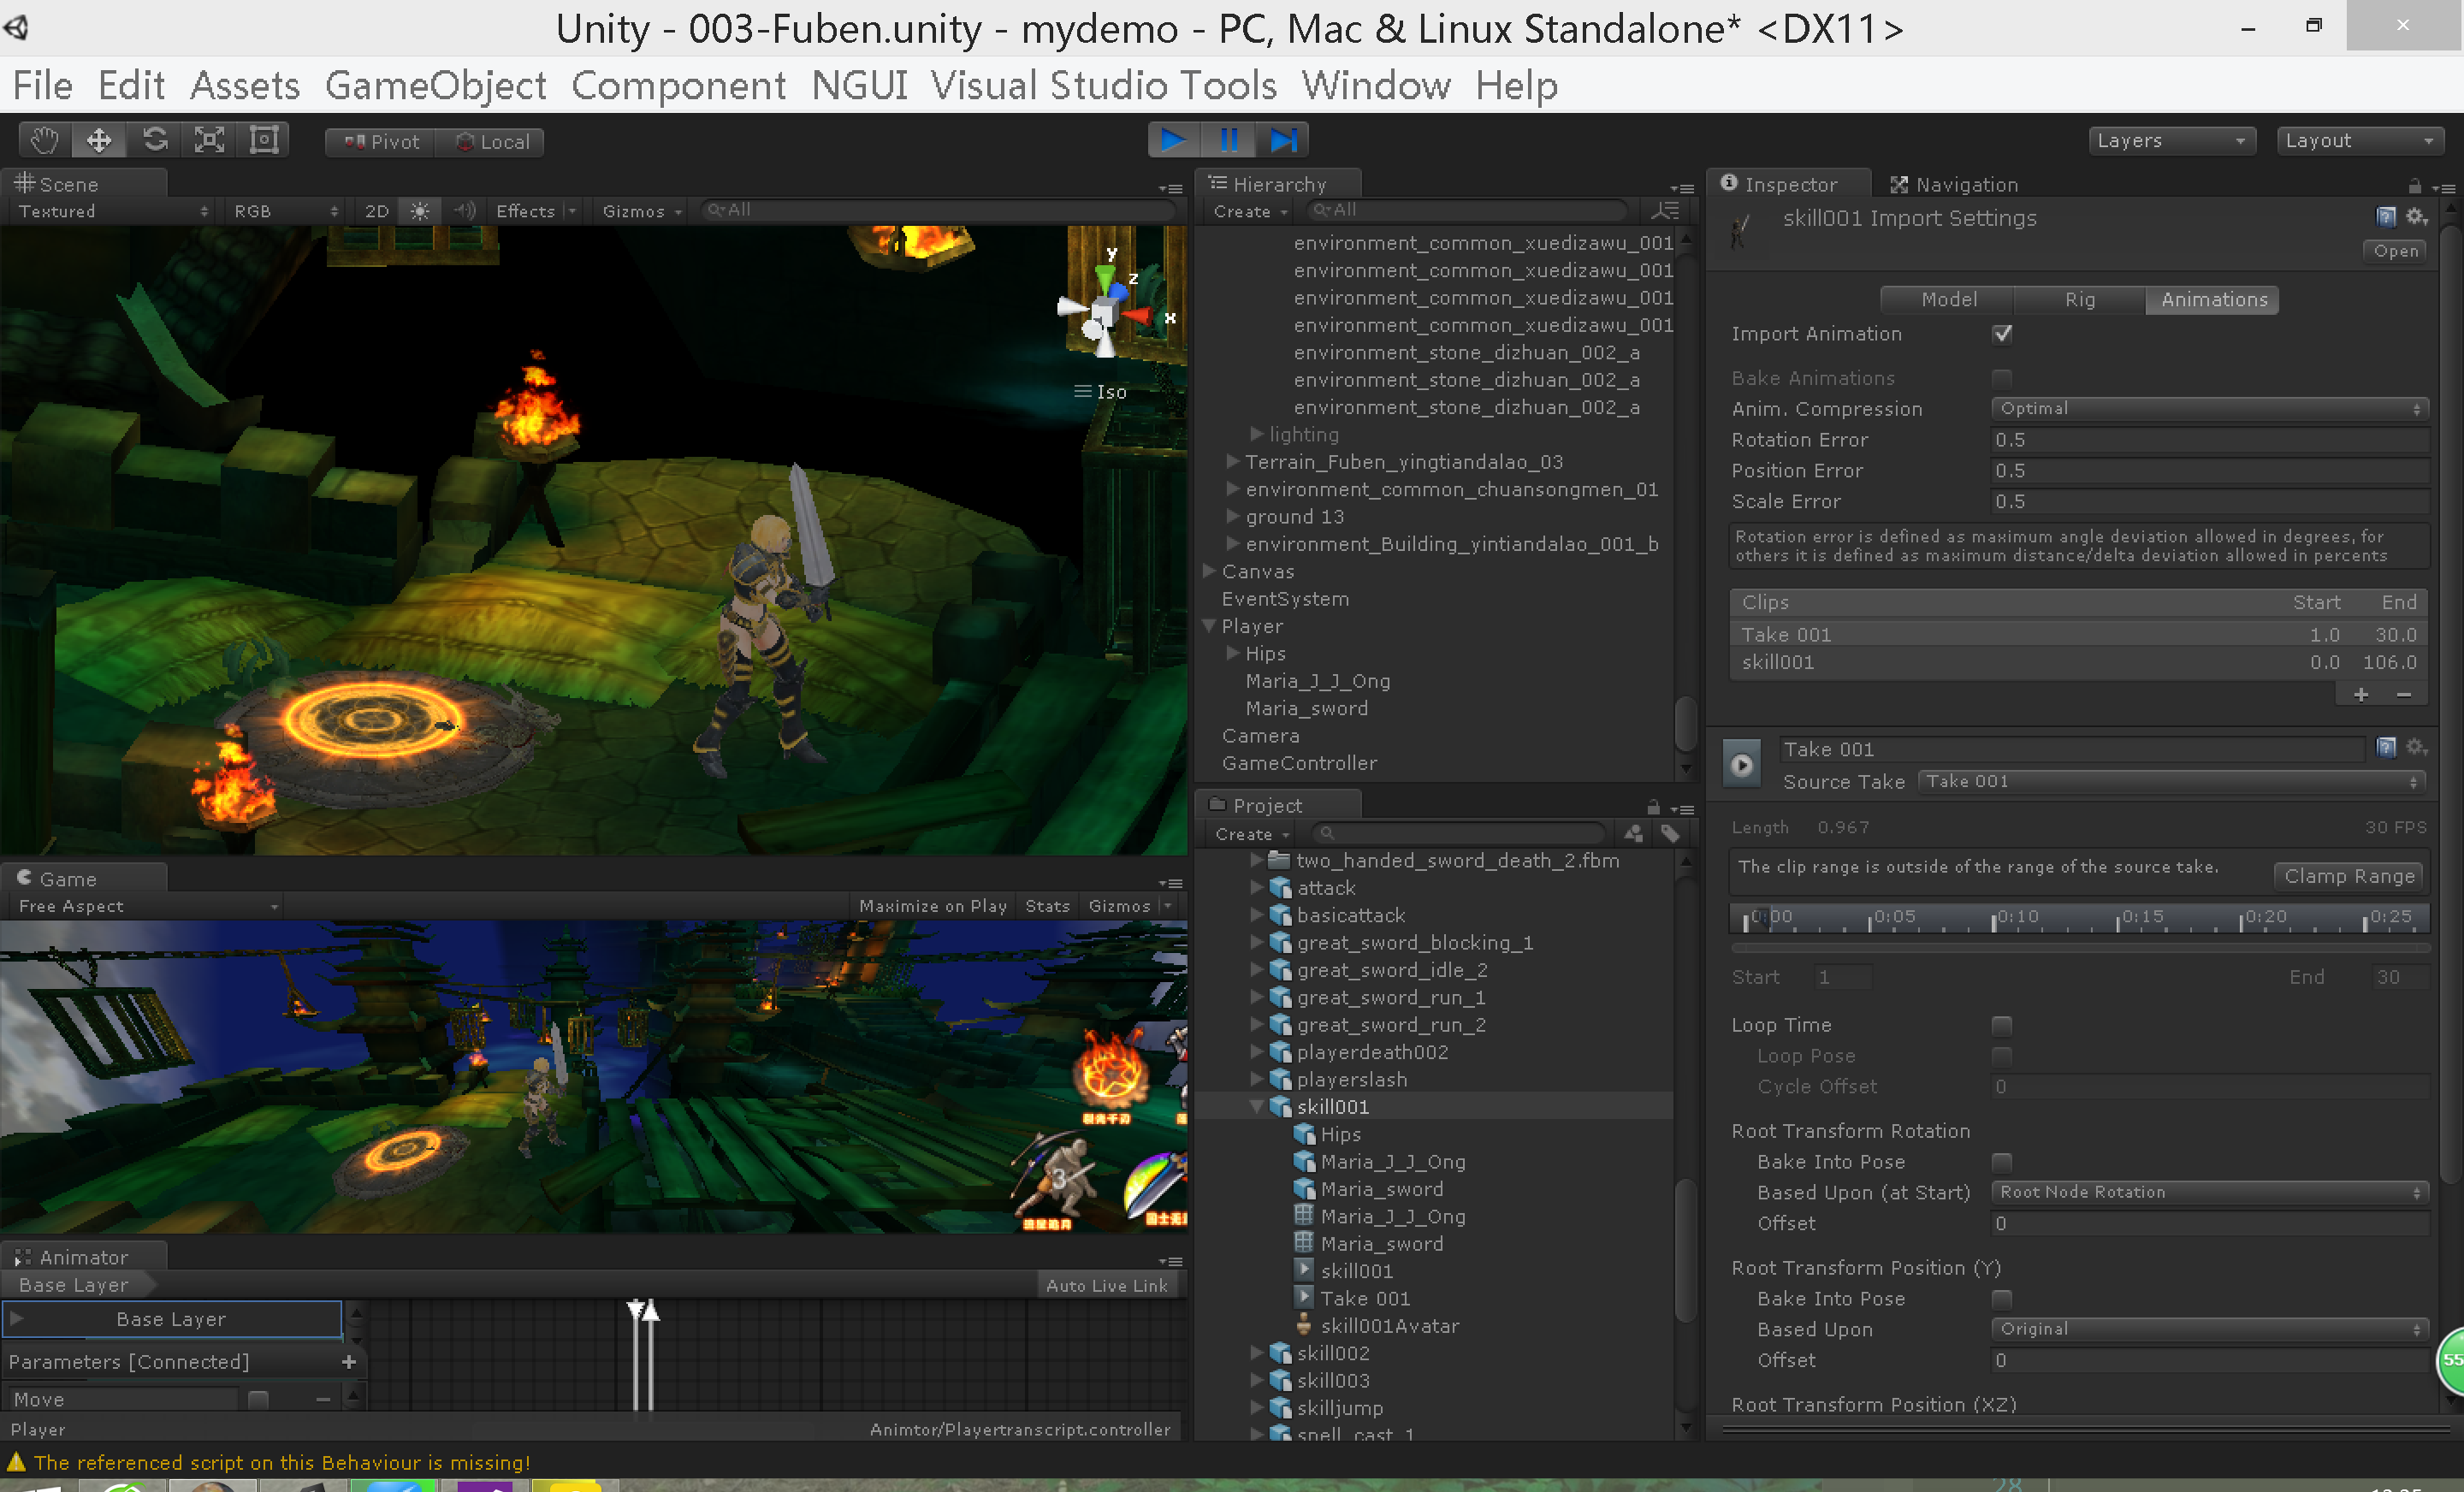Add animator parameter with plus icon
The height and width of the screenshot is (1492, 2464).
click(x=349, y=1362)
